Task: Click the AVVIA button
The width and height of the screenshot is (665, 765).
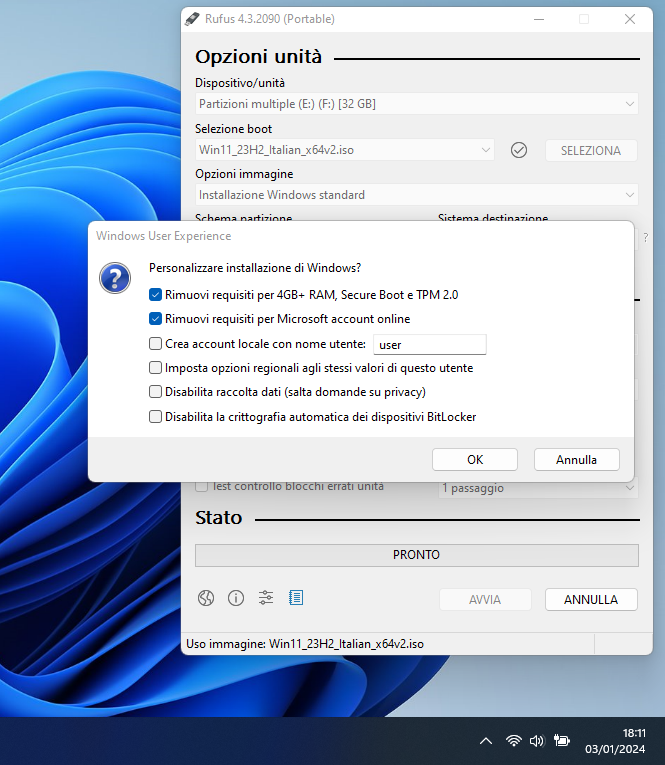Action: coord(485,600)
